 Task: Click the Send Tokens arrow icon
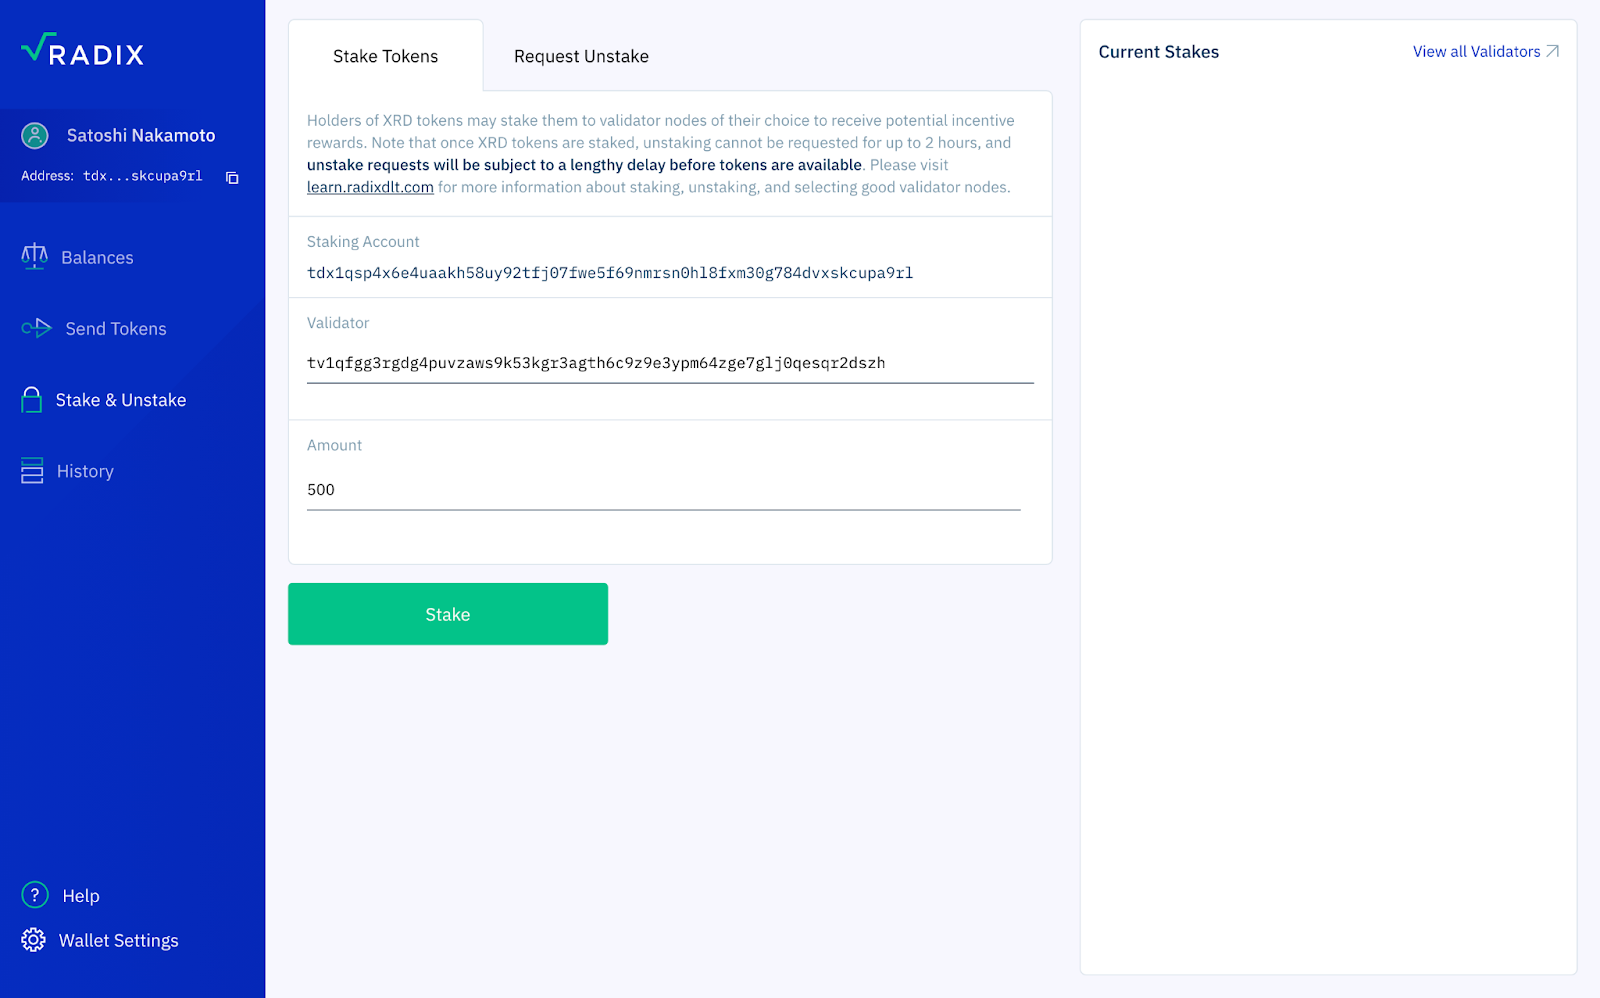click(x=36, y=328)
